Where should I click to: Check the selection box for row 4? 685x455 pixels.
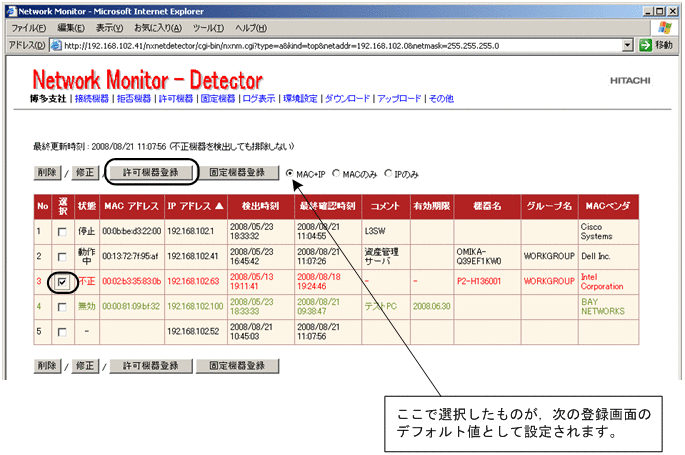[62, 307]
